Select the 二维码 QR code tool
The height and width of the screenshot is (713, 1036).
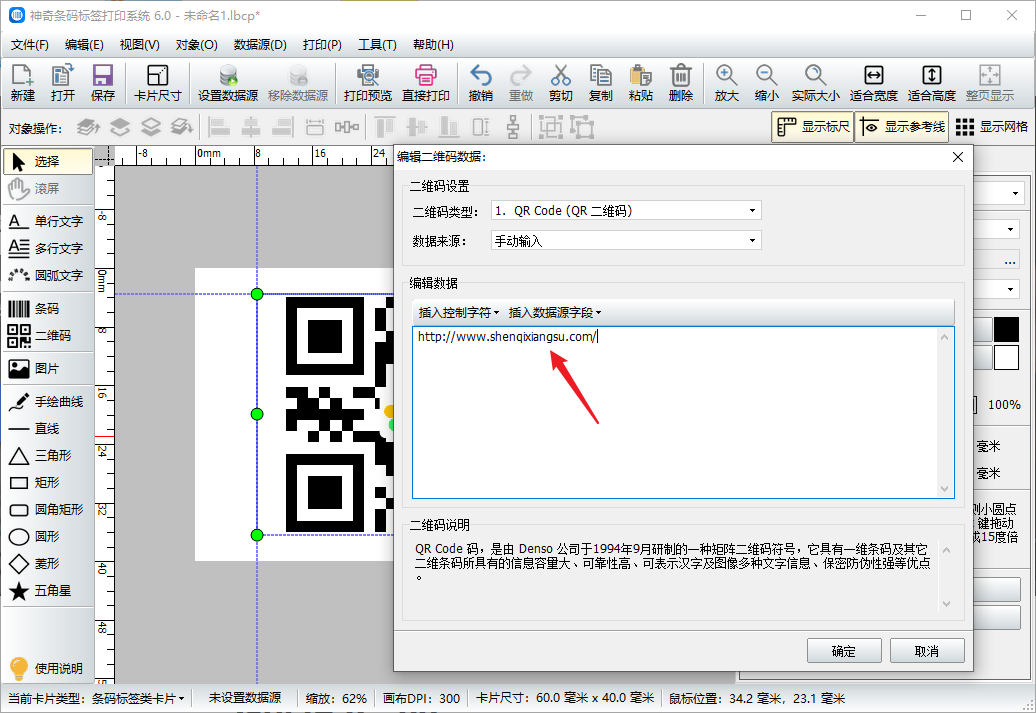pos(47,336)
